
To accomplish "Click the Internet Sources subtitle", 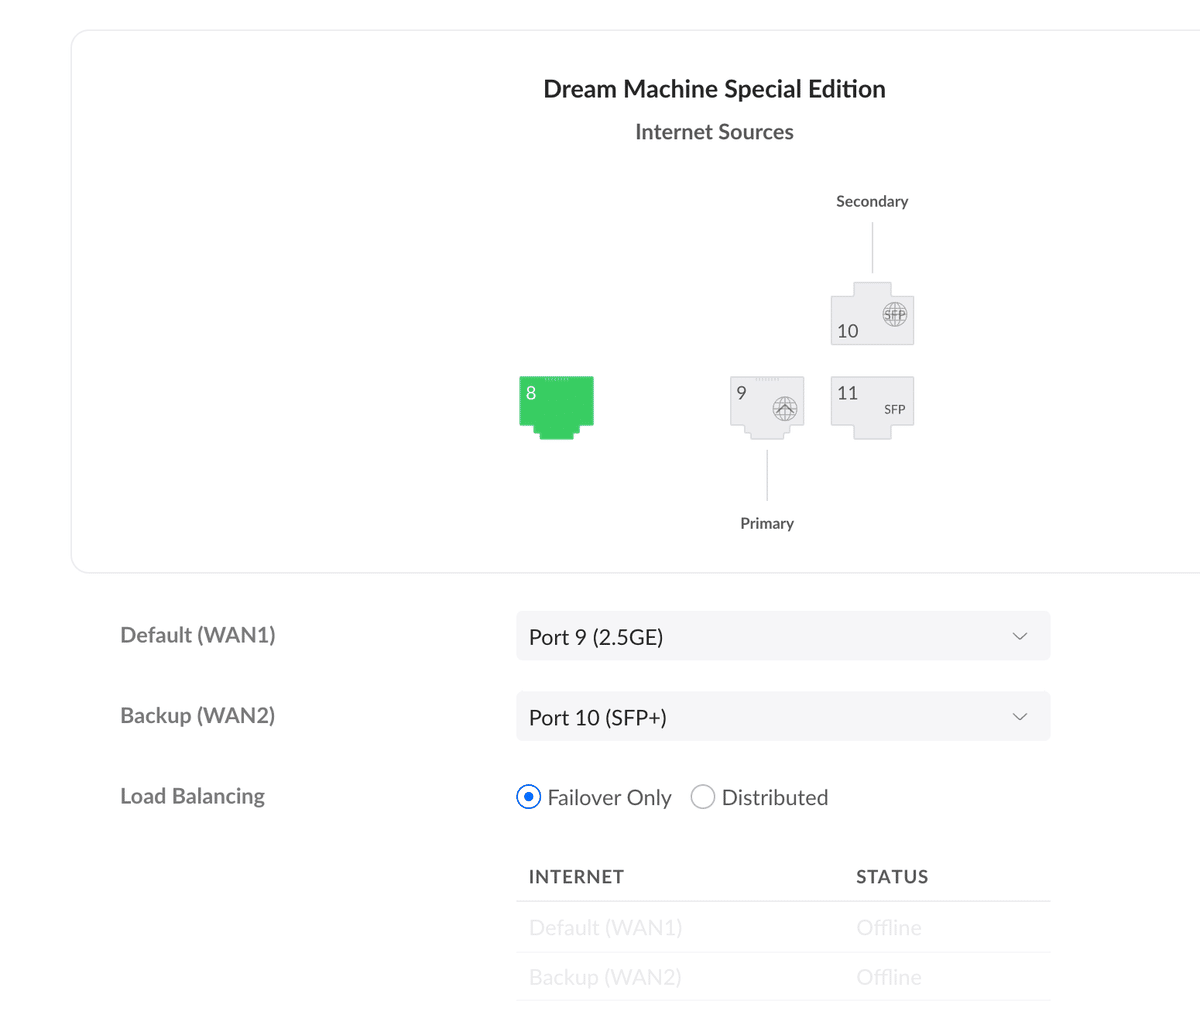I will [x=714, y=132].
